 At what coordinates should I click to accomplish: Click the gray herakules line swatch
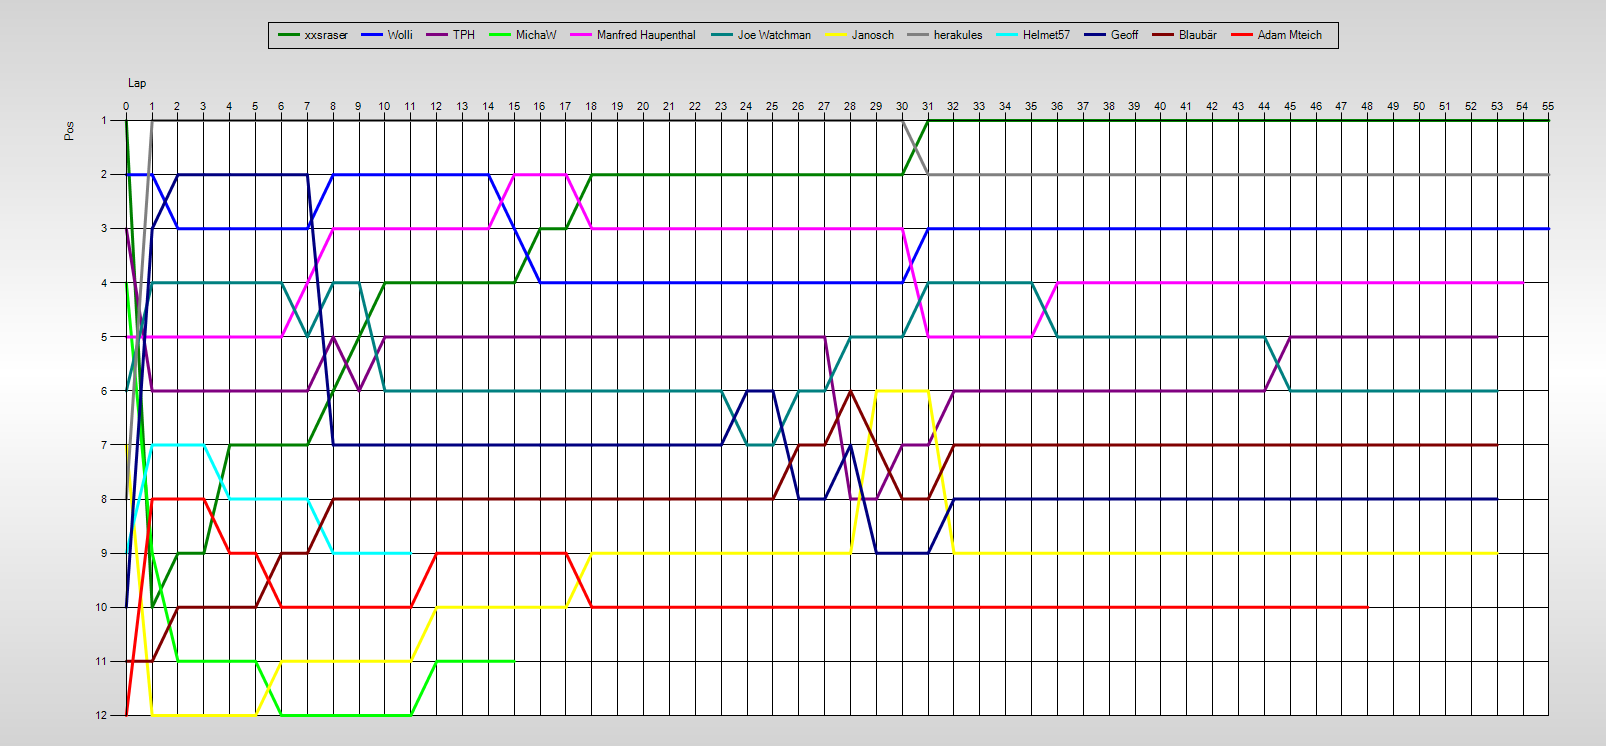(919, 35)
